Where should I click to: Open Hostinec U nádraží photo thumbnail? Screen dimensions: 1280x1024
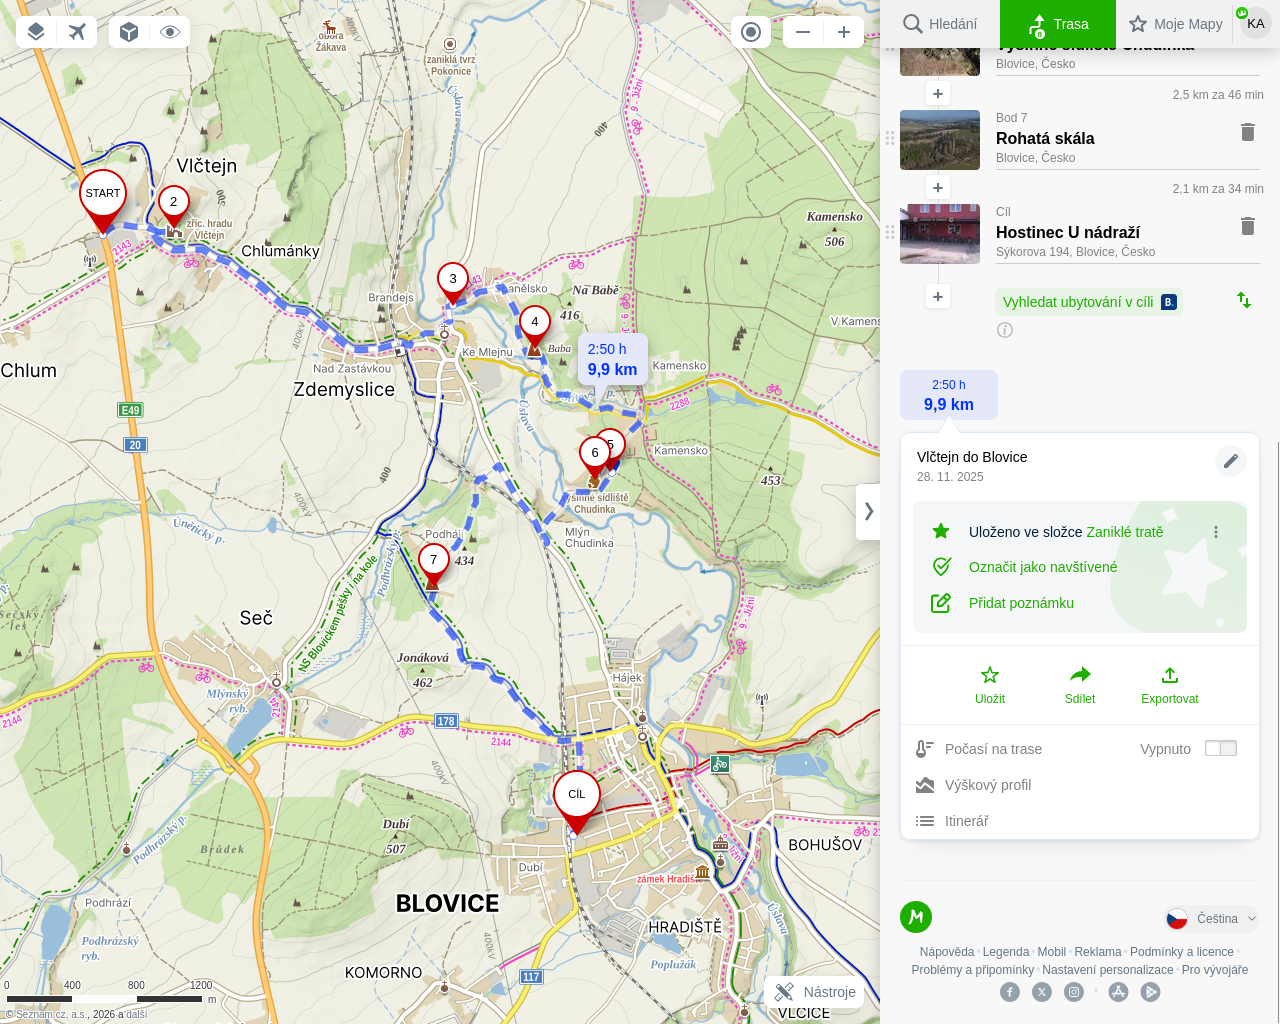coord(940,234)
